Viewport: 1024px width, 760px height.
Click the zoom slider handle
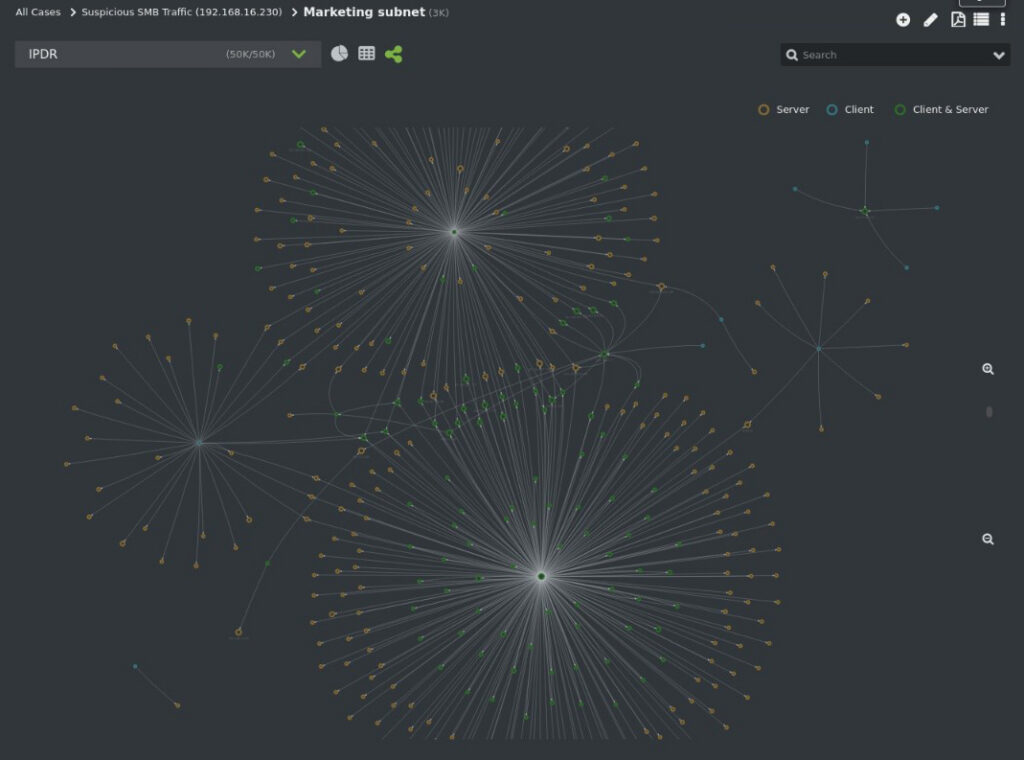point(989,412)
